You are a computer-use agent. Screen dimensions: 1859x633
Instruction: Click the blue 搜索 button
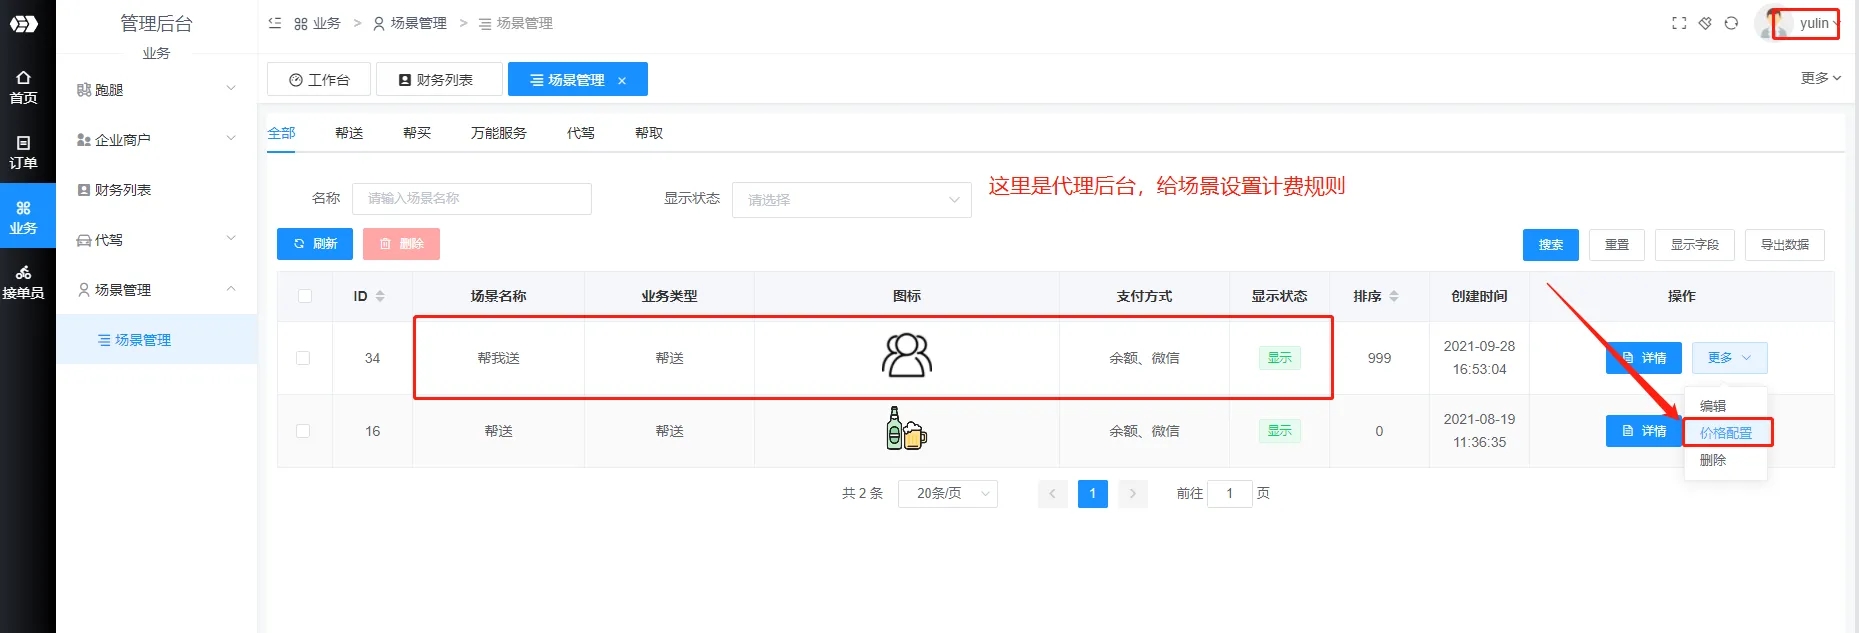(1550, 245)
